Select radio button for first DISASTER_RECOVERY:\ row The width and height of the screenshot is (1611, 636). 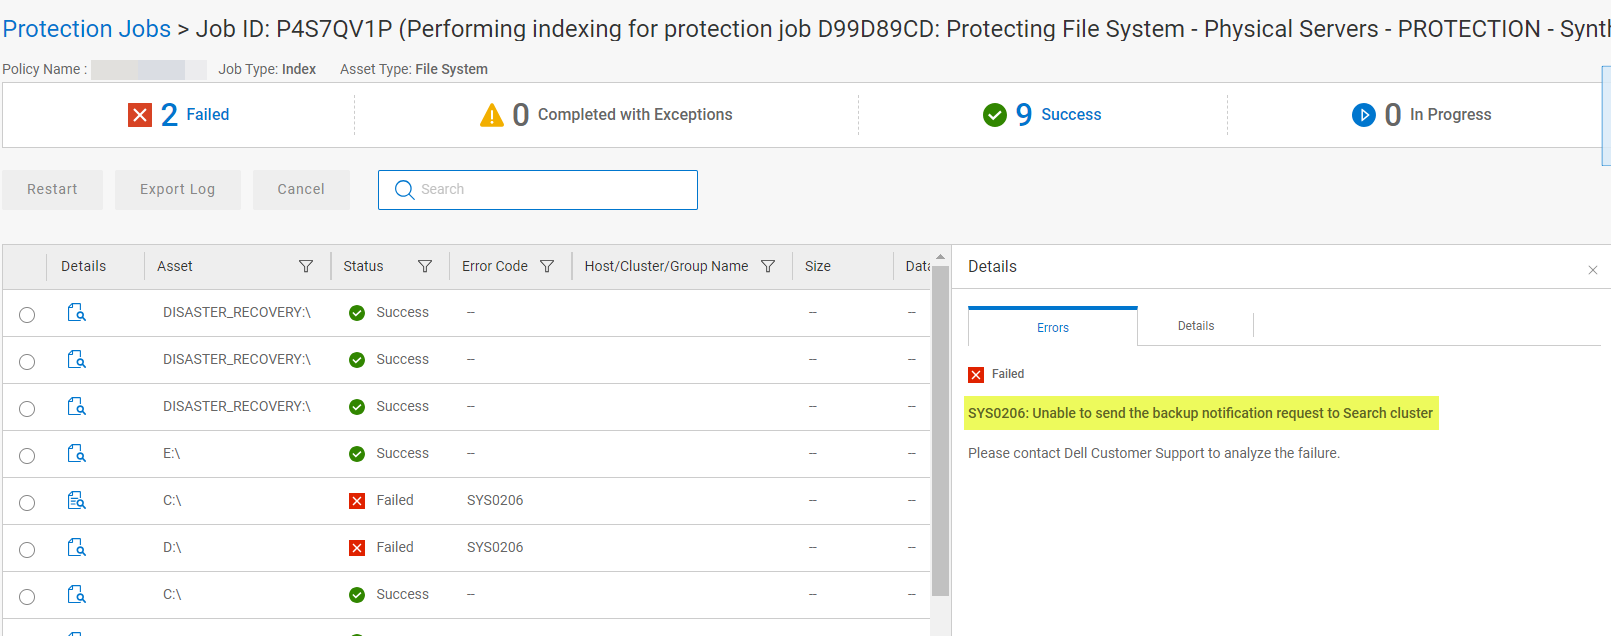[x=27, y=313]
